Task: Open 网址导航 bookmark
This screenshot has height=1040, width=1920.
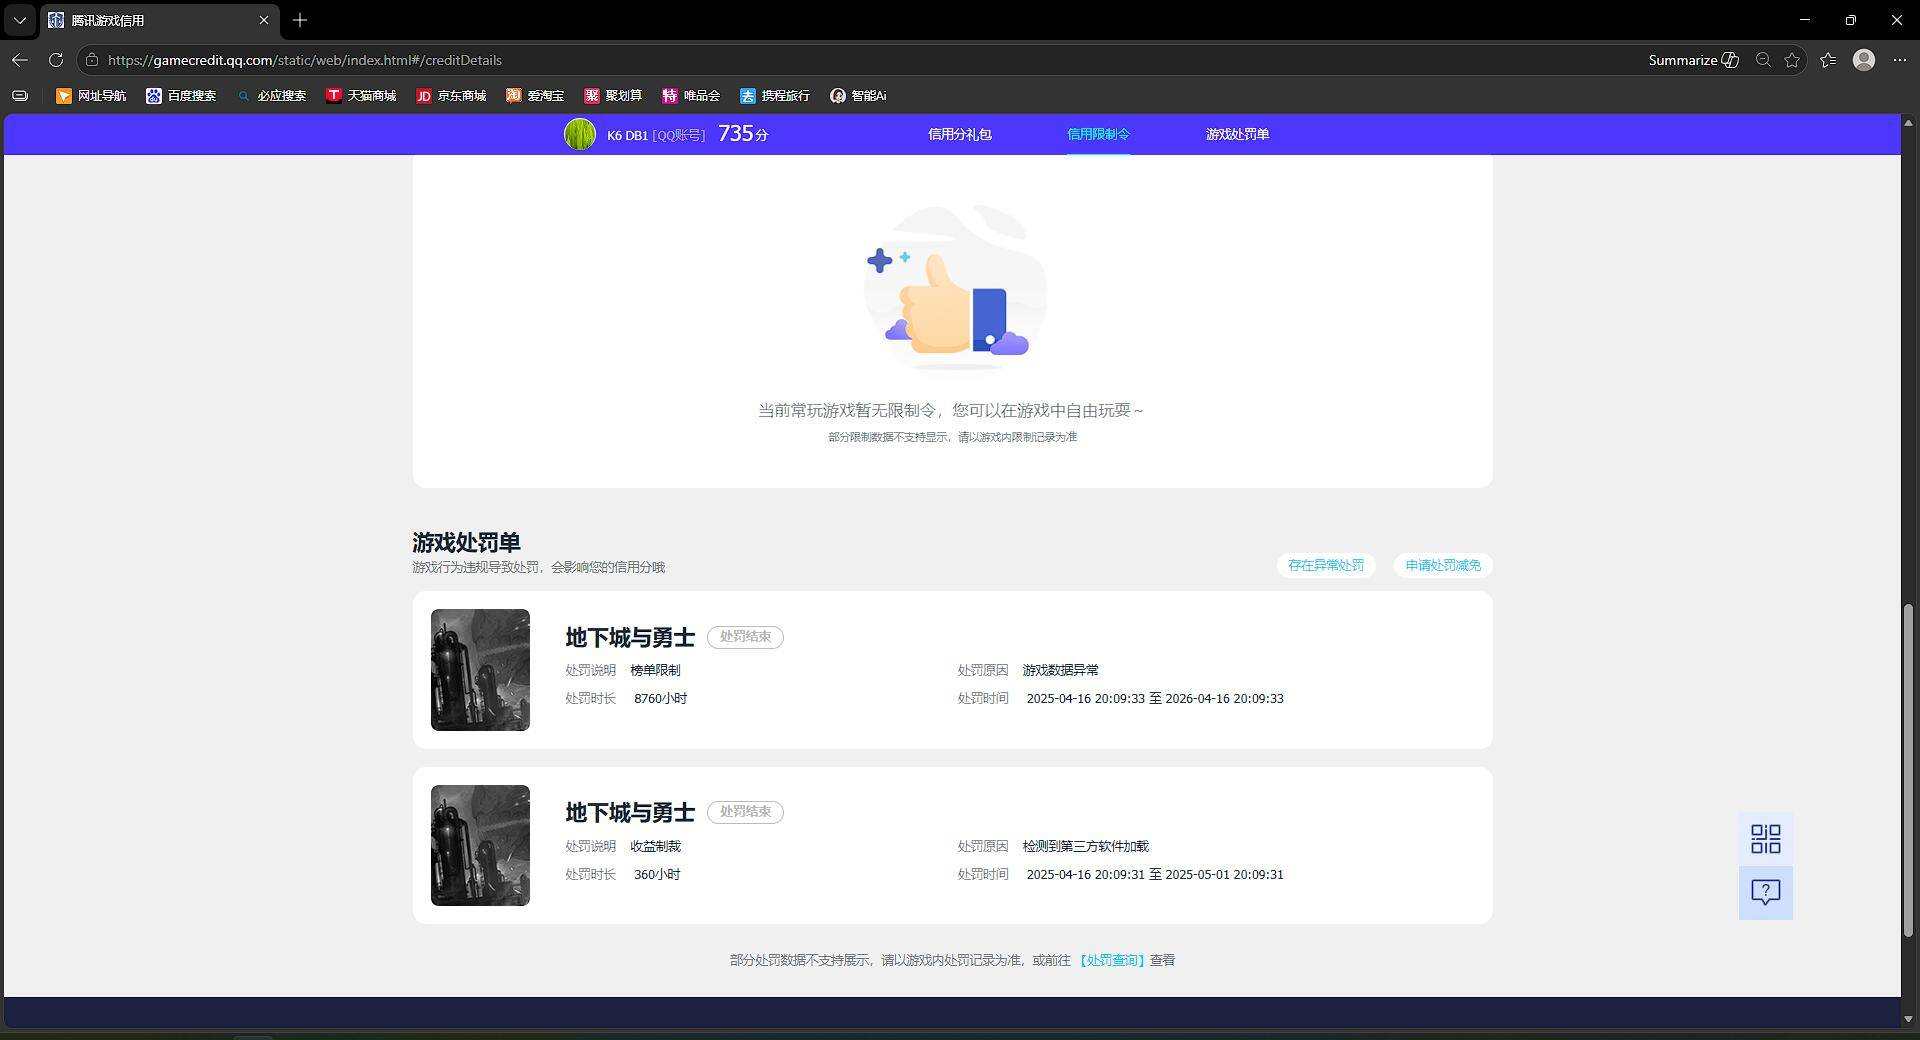Action: pos(91,96)
